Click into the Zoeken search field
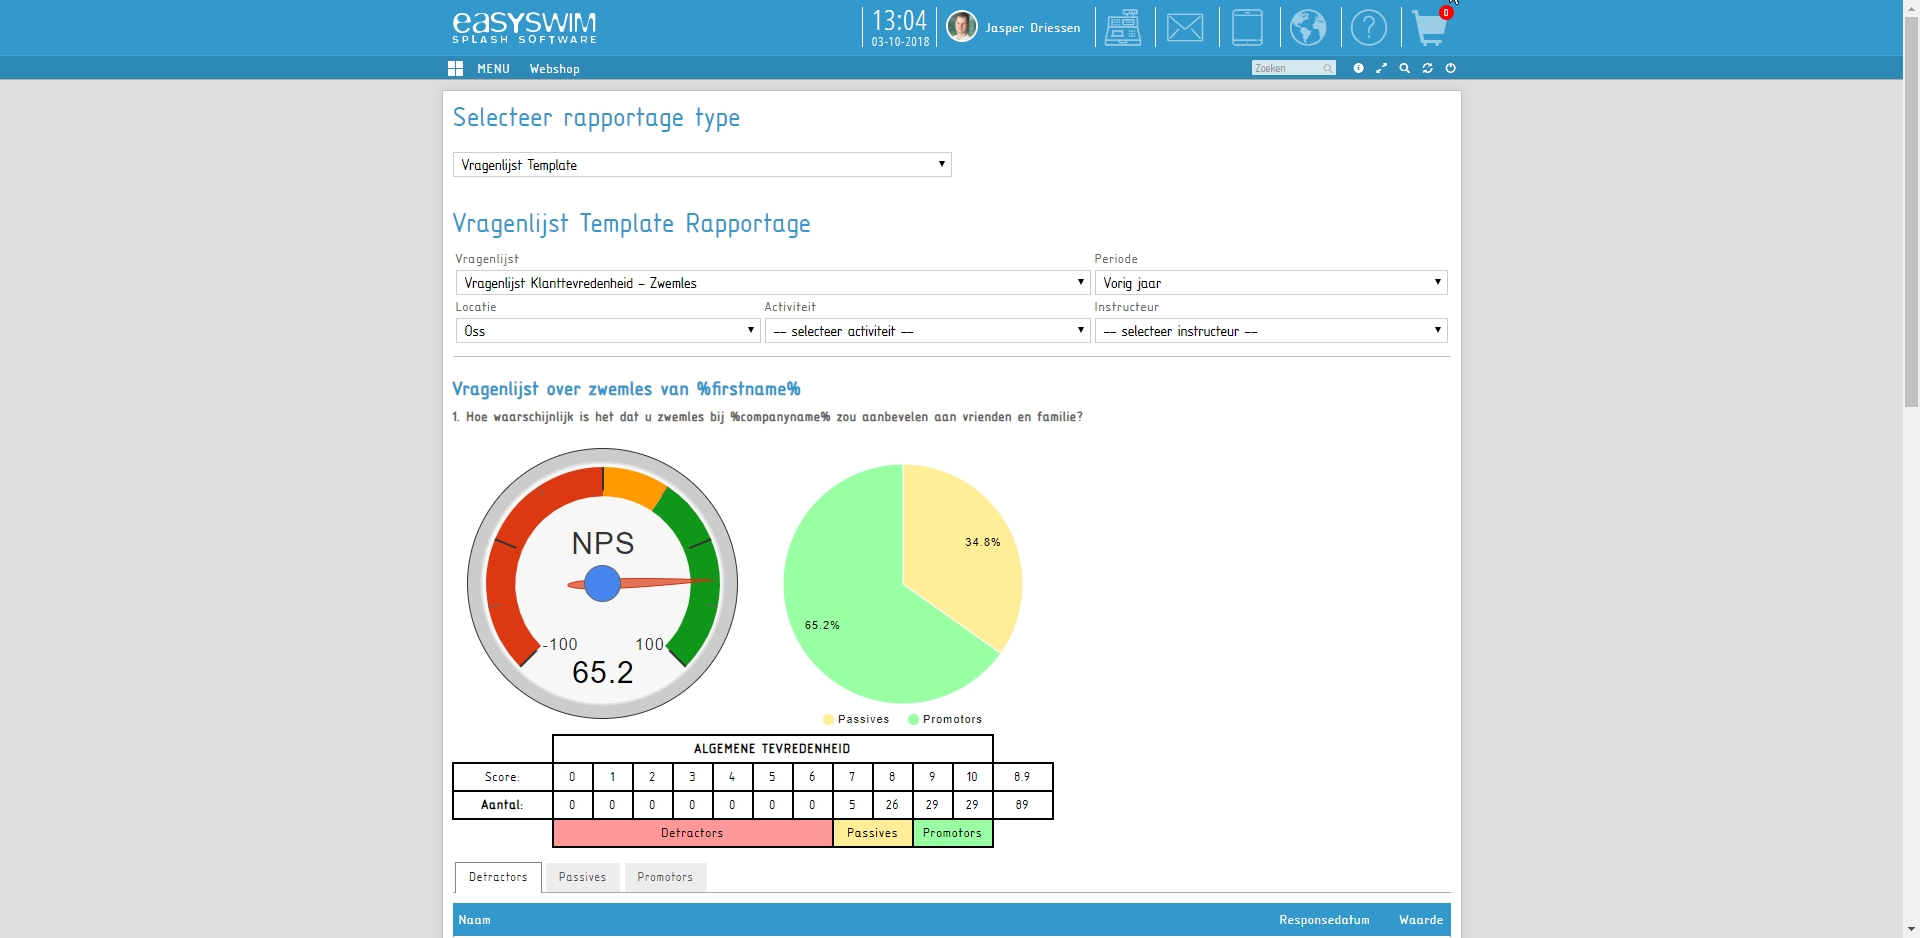1920x938 pixels. [x=1286, y=68]
